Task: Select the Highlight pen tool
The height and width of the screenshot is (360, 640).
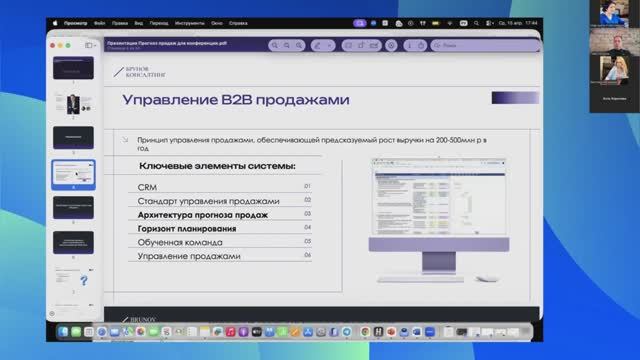Action: click(x=318, y=45)
